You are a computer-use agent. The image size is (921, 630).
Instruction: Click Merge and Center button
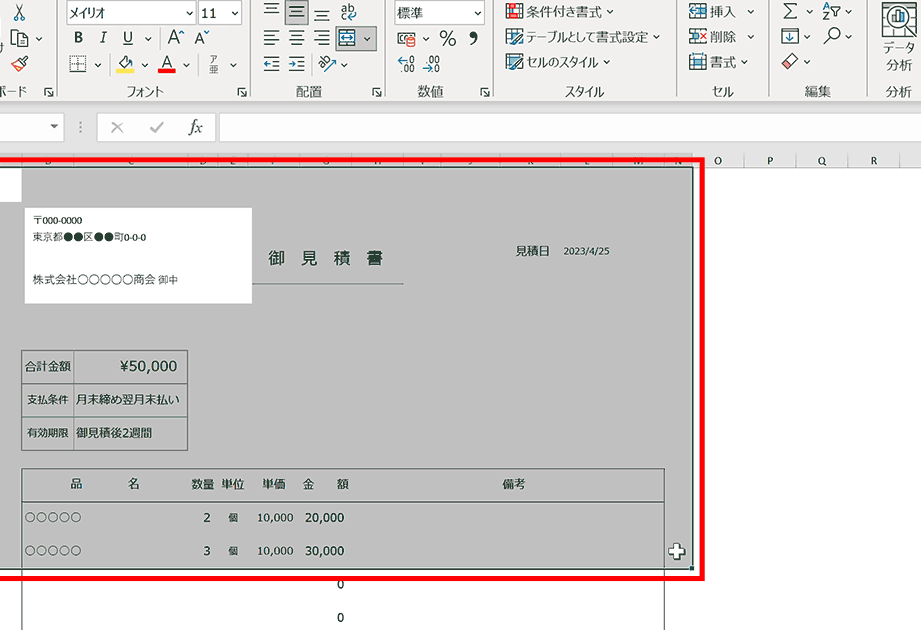click(x=347, y=39)
